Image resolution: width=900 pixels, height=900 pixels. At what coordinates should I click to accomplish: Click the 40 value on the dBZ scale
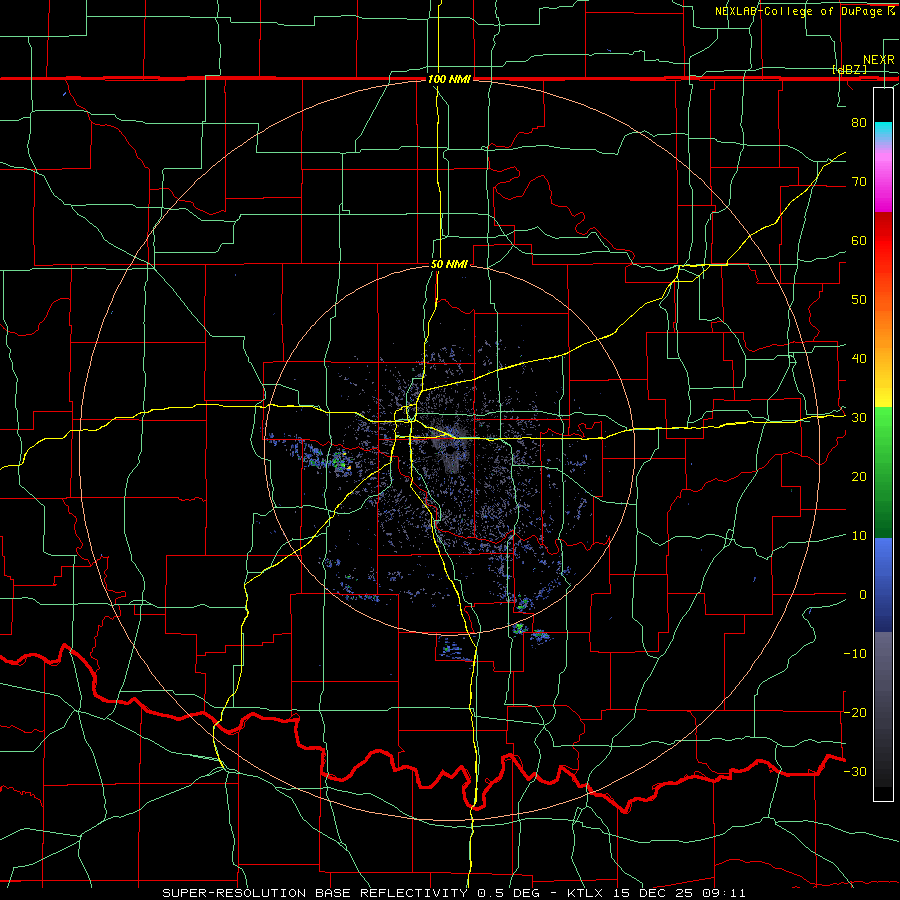click(859, 359)
